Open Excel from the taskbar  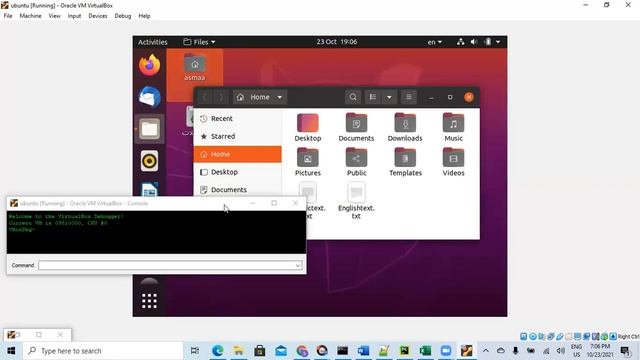[425, 351]
